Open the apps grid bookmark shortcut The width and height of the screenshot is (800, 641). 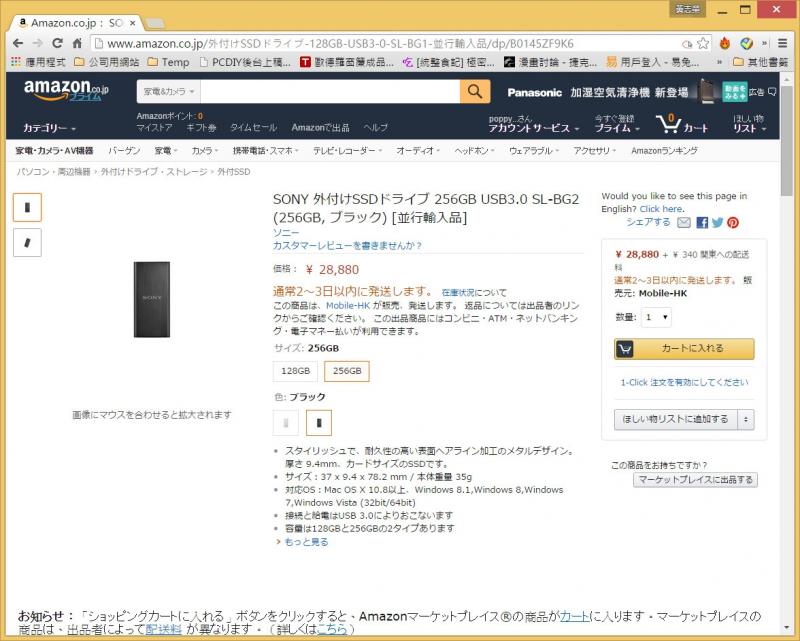[x=16, y=62]
